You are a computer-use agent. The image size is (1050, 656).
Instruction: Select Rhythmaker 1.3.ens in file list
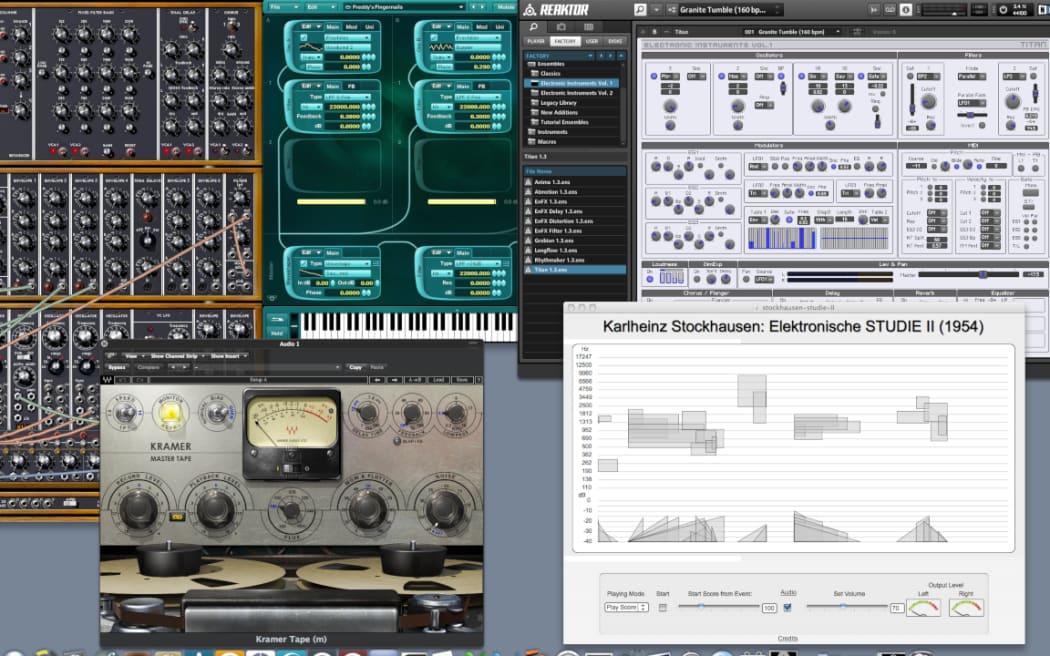[575, 260]
